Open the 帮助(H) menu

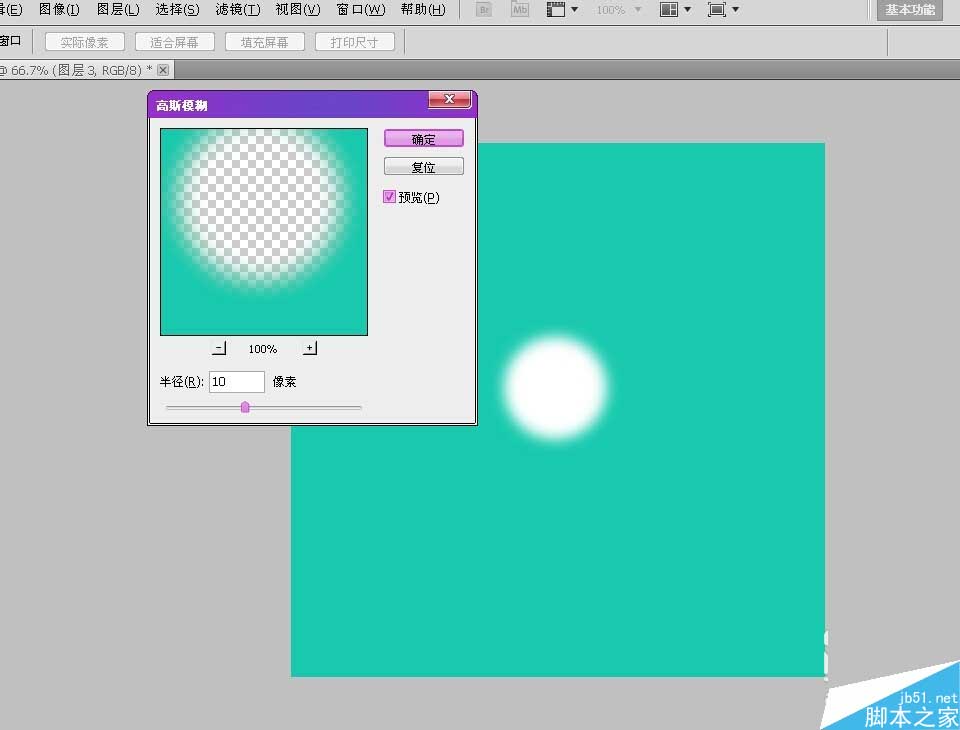coord(423,9)
